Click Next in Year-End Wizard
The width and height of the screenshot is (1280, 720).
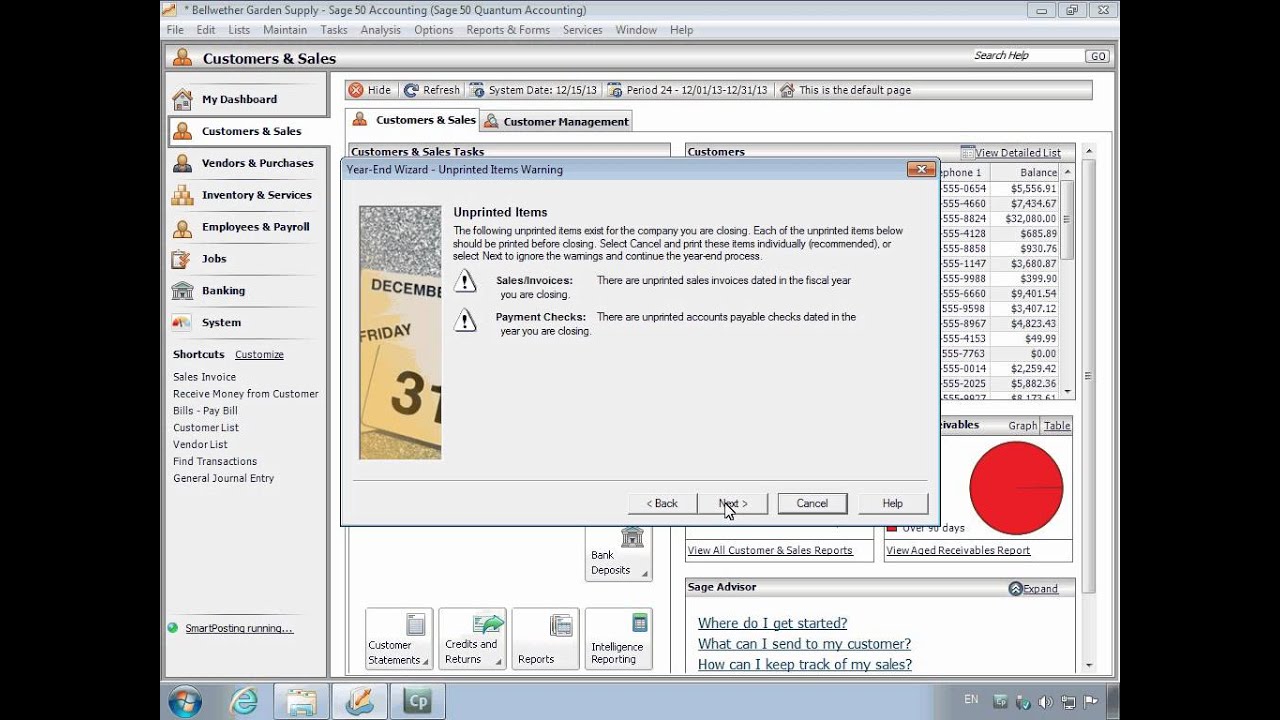(733, 503)
